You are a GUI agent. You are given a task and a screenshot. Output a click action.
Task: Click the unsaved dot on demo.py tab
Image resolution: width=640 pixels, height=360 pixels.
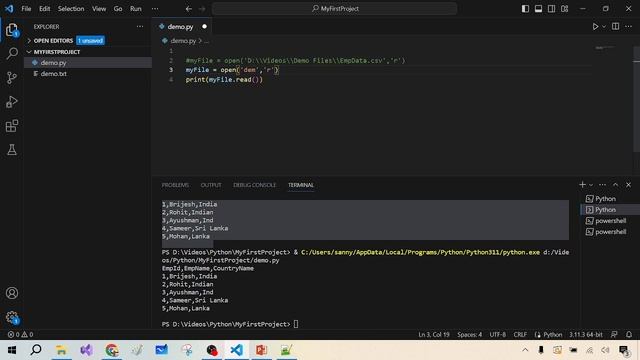click(x=204, y=27)
